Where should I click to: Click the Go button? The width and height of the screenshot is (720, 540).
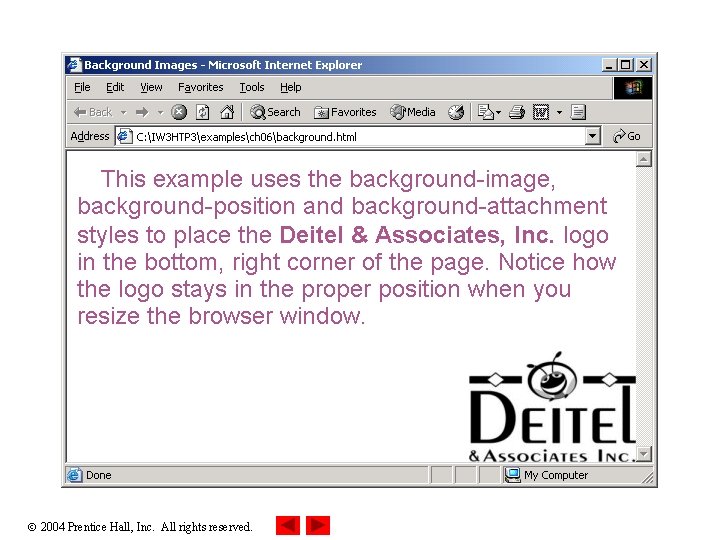pyautogui.click(x=627, y=136)
